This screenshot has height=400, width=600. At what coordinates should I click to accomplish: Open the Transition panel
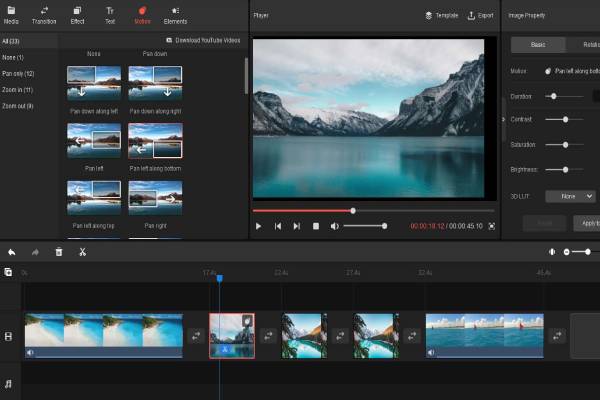[44, 14]
